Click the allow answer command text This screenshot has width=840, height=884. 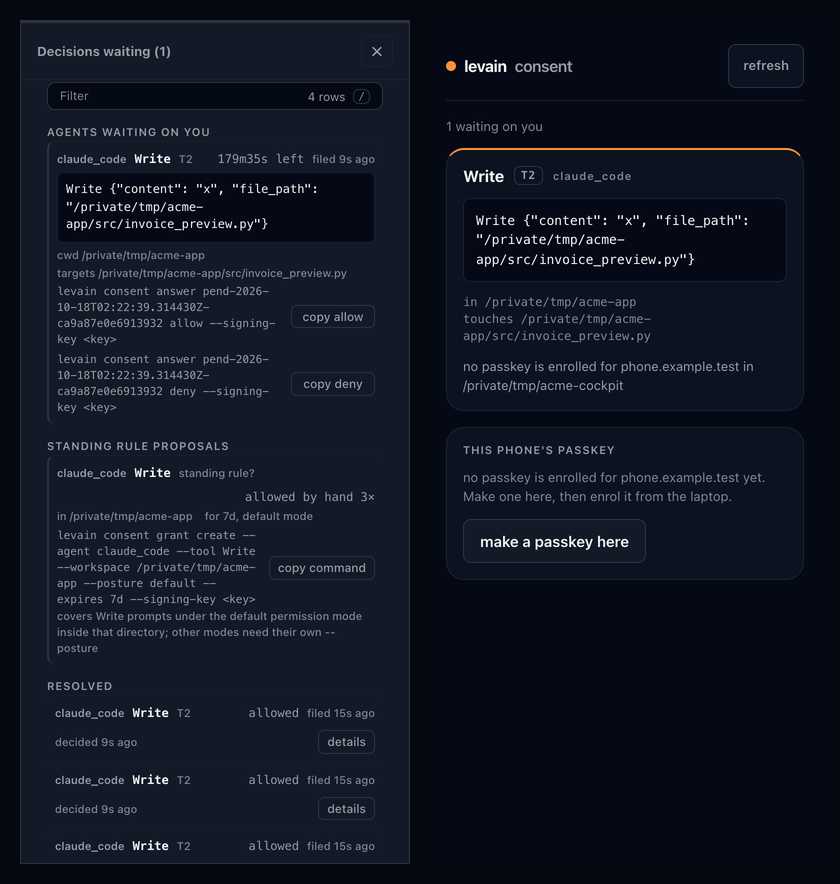click(x=166, y=315)
